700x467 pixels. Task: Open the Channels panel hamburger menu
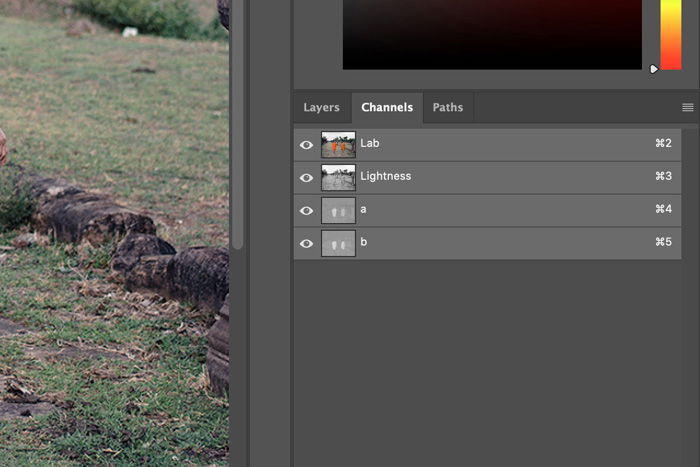(688, 107)
